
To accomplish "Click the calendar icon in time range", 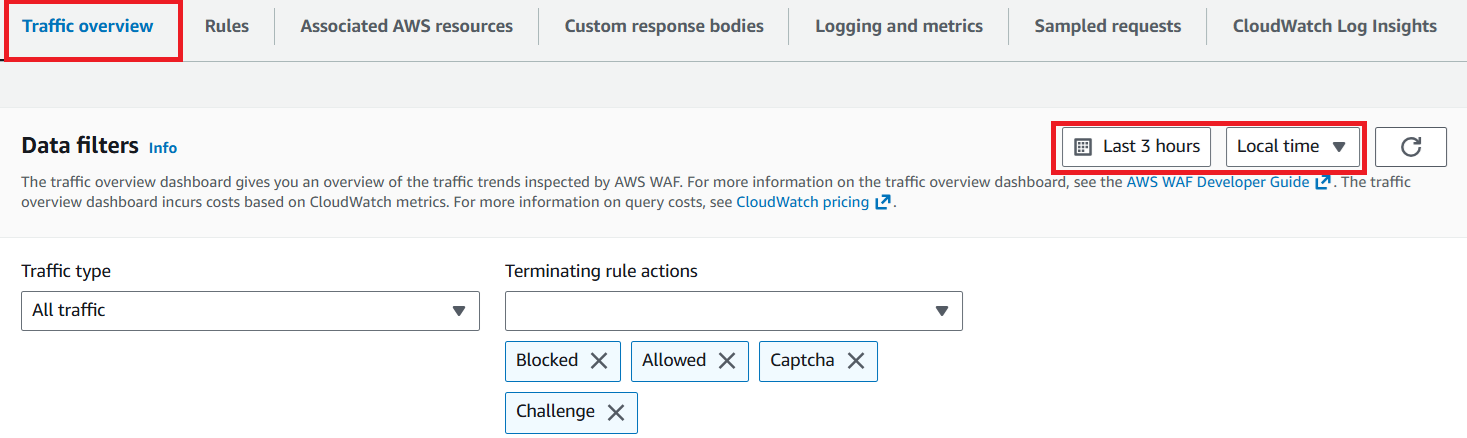I will click(1082, 147).
